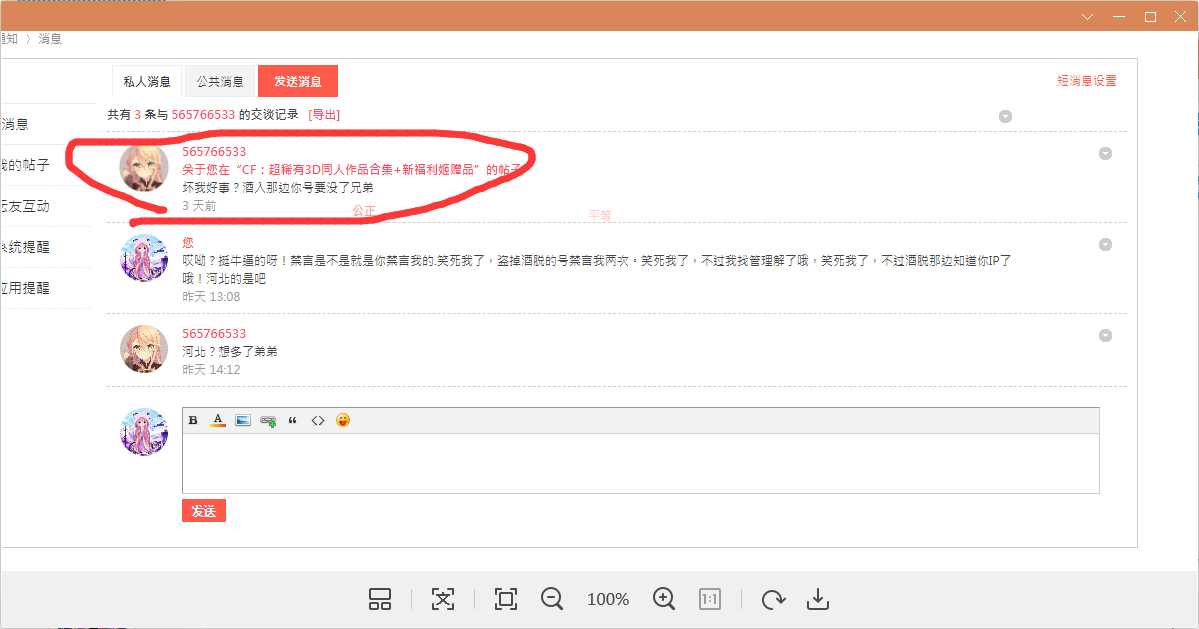Open your pink-haired avatar beside the 您 message
1199x629 pixels.
pyautogui.click(x=144, y=258)
